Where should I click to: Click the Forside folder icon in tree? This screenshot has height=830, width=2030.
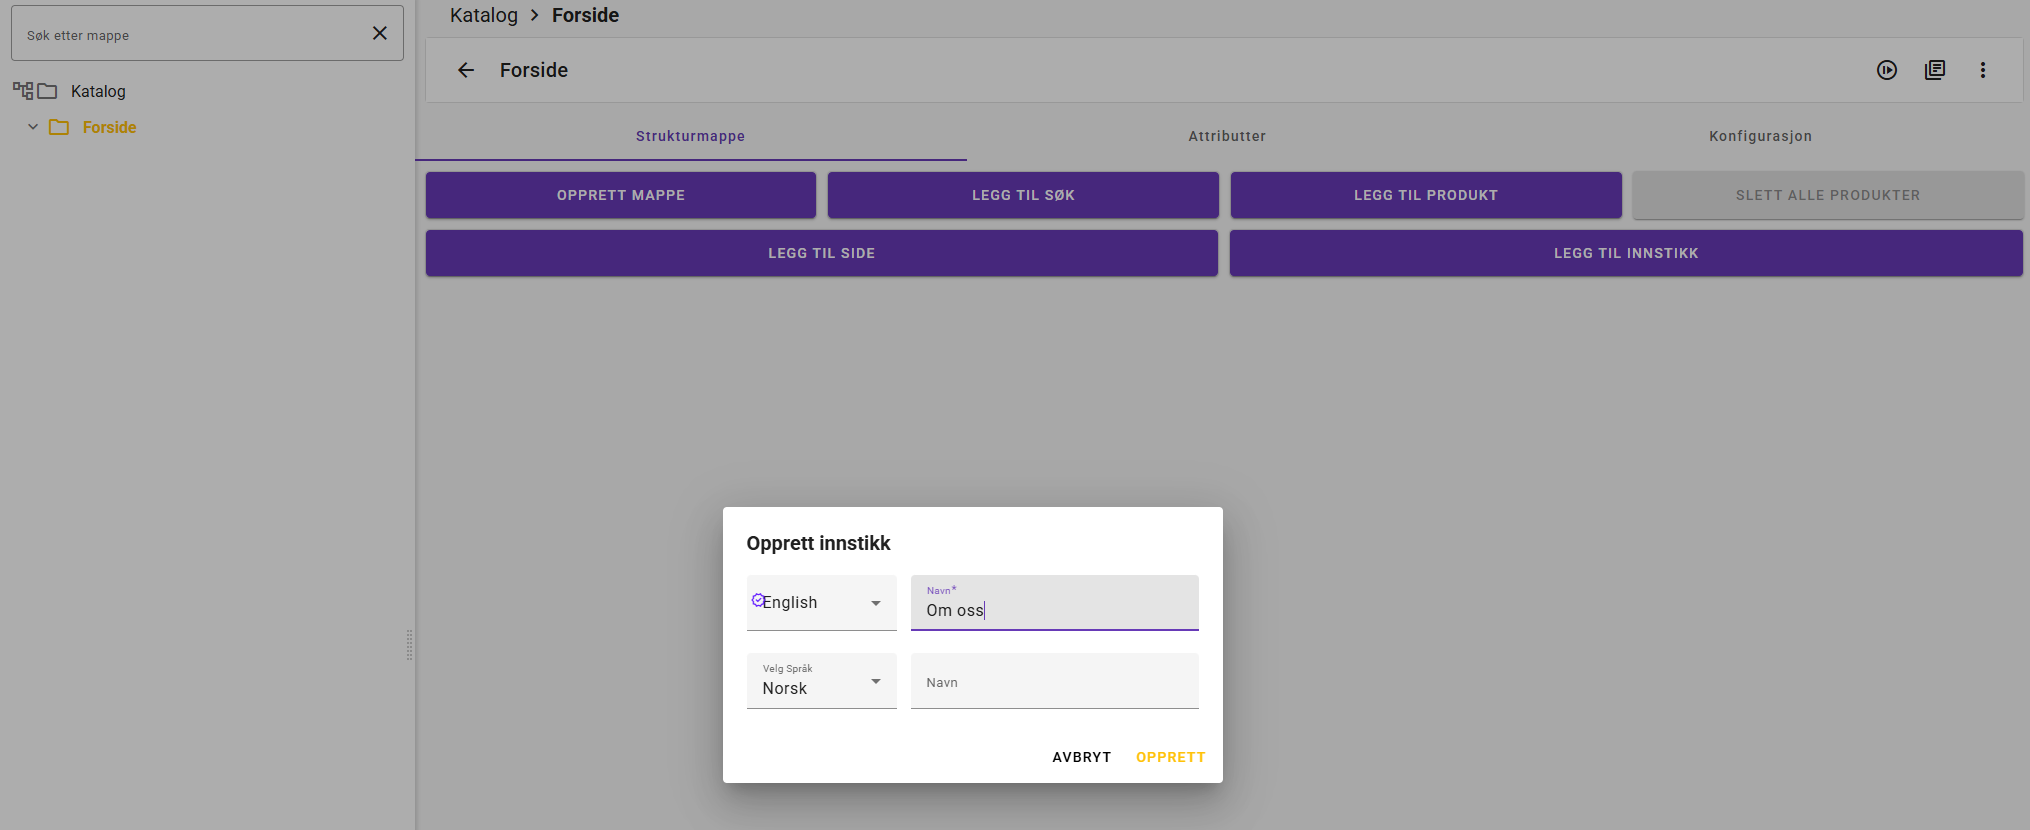coord(59,127)
